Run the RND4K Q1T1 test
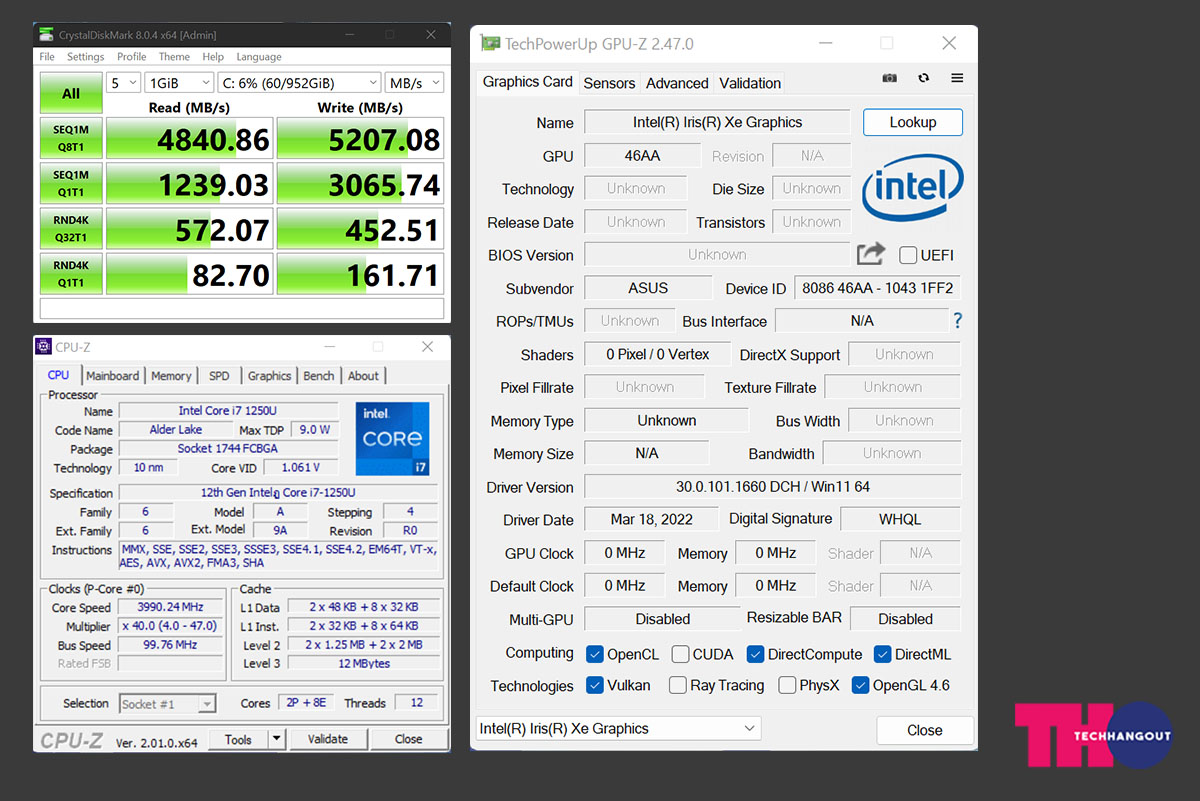1200x801 pixels. [x=71, y=274]
